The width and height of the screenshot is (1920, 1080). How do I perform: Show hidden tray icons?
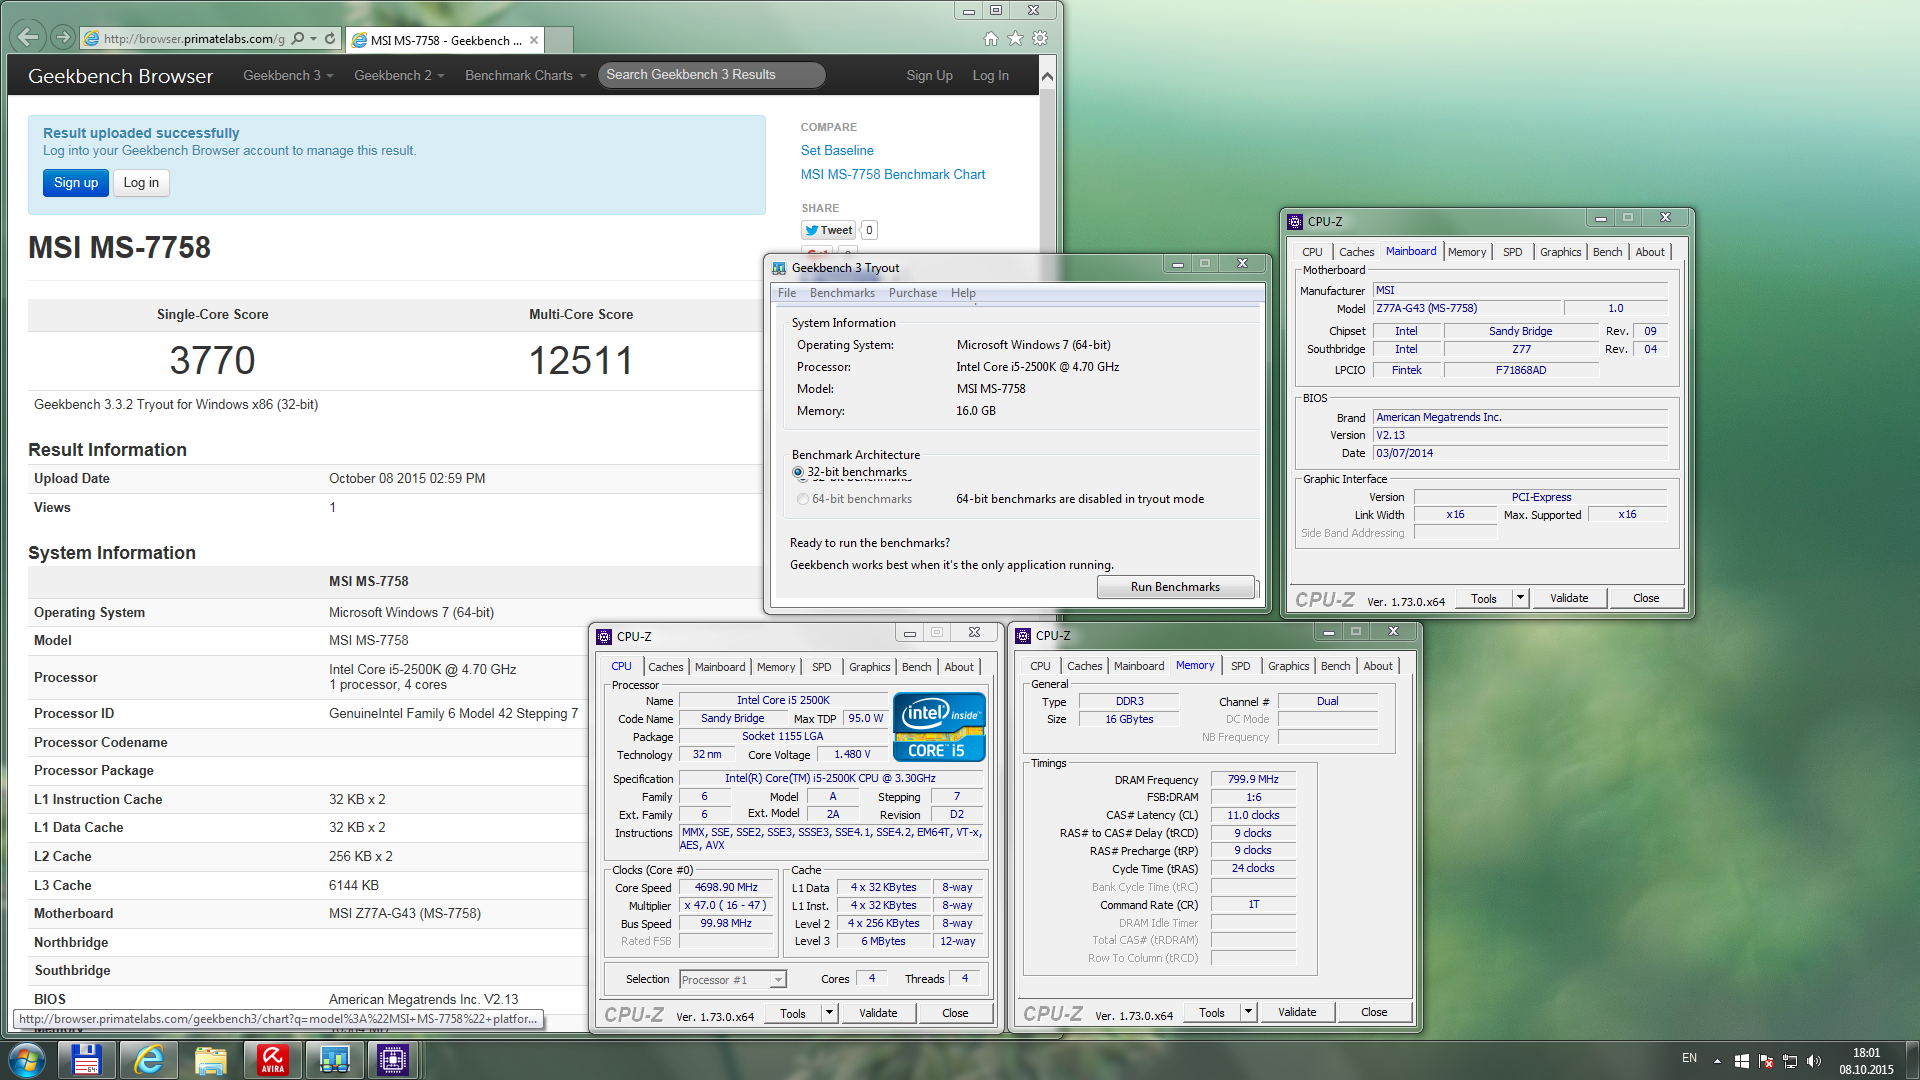pyautogui.click(x=1717, y=1061)
